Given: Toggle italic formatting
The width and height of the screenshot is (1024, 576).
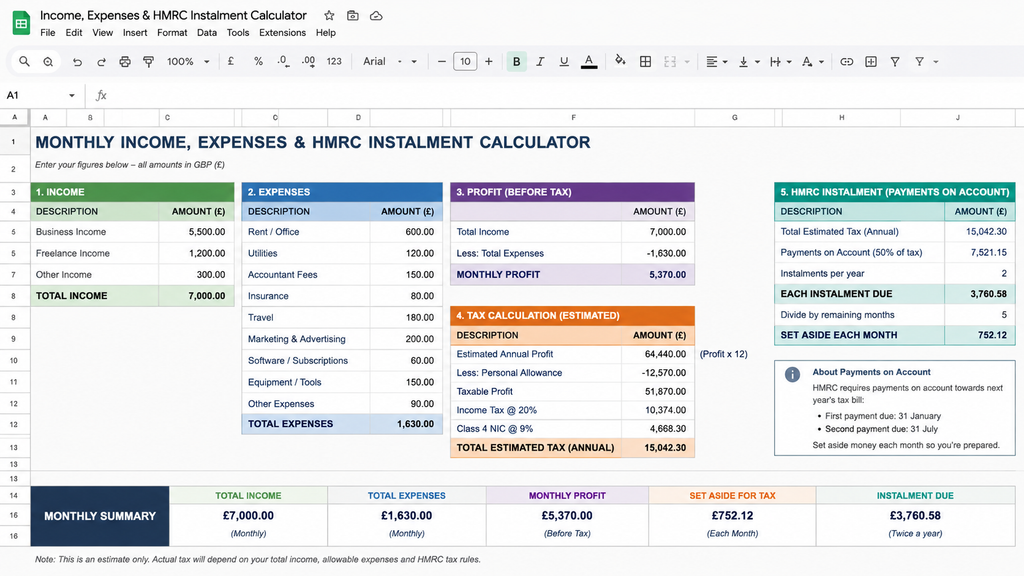Looking at the screenshot, I should click(x=540, y=61).
